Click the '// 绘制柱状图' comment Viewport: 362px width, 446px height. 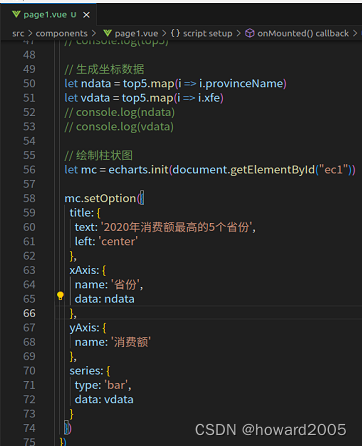coord(99,155)
